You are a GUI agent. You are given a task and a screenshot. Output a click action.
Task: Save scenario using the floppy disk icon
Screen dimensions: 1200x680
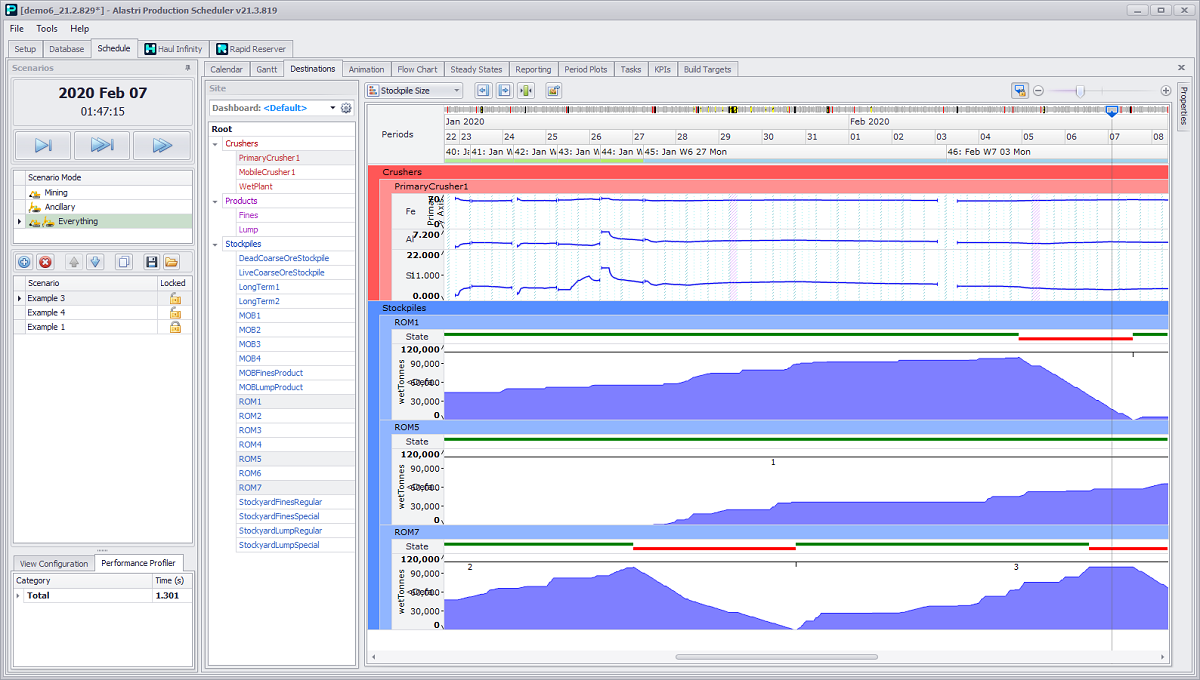pos(152,262)
